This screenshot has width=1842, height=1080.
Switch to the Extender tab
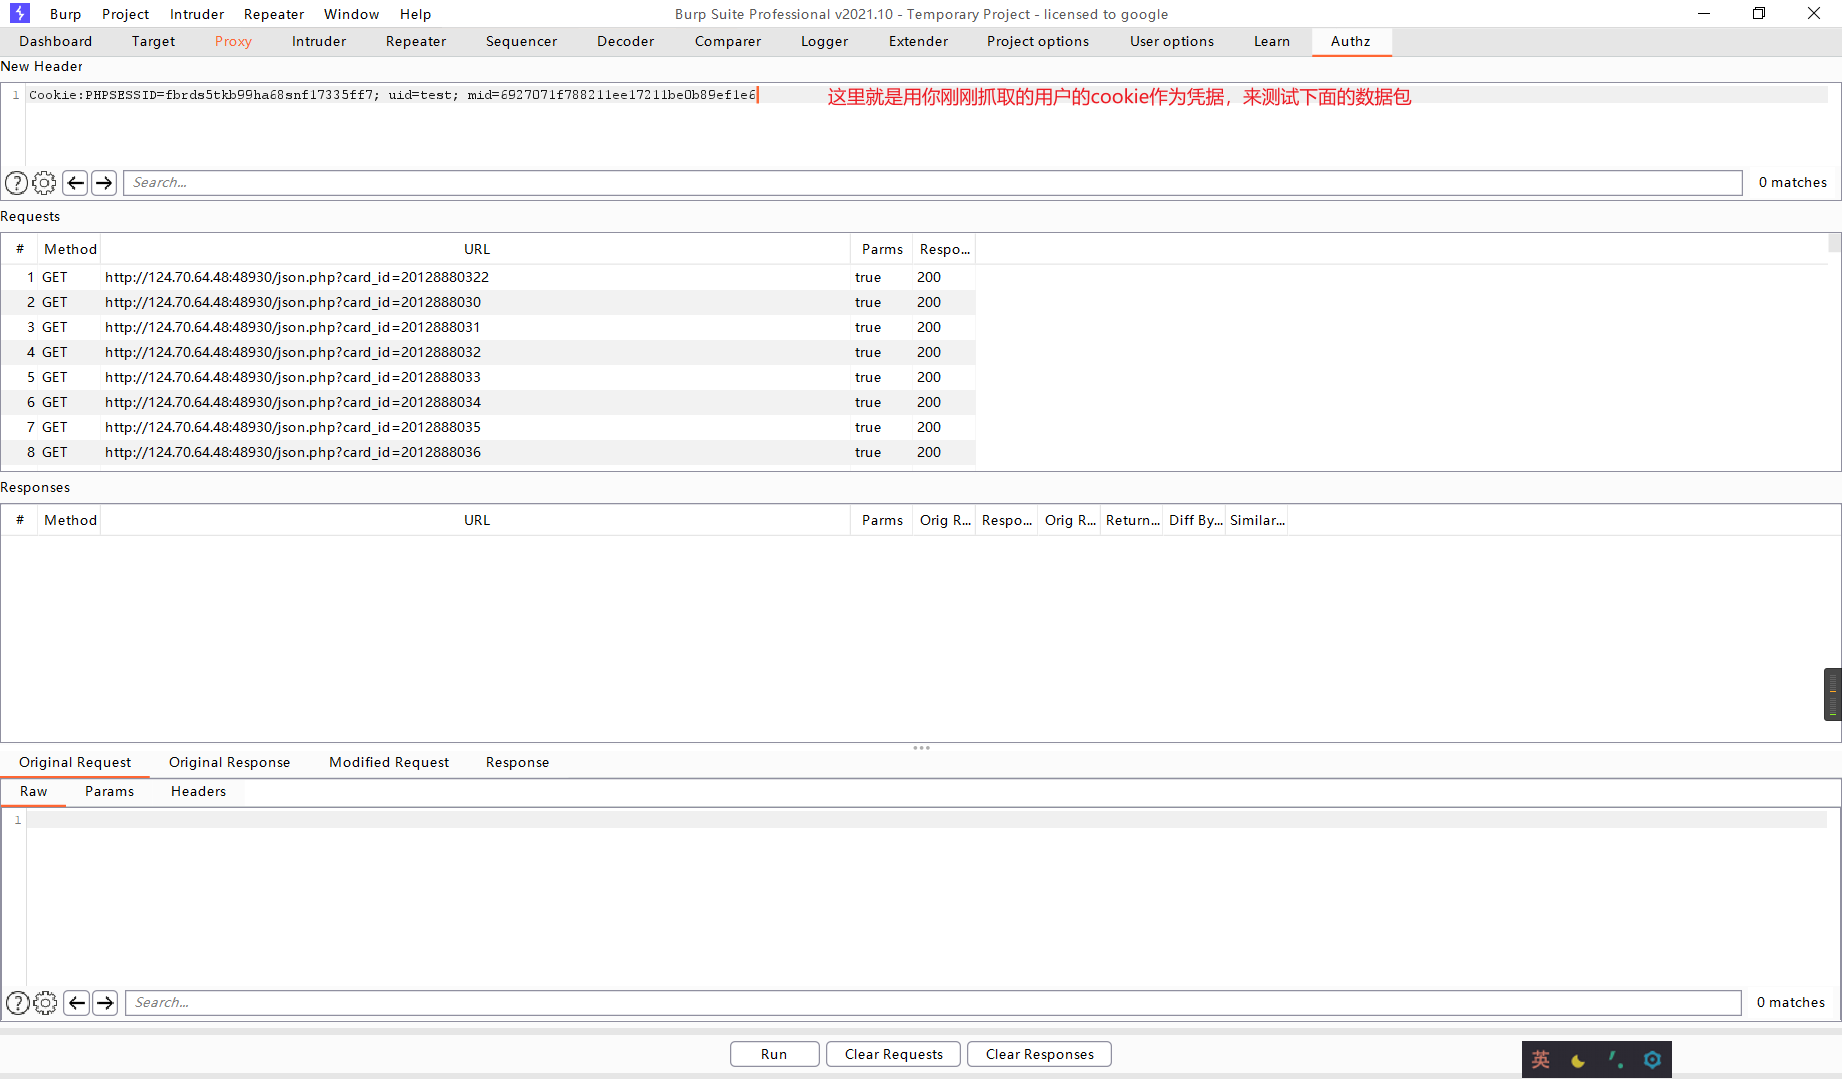pos(919,42)
